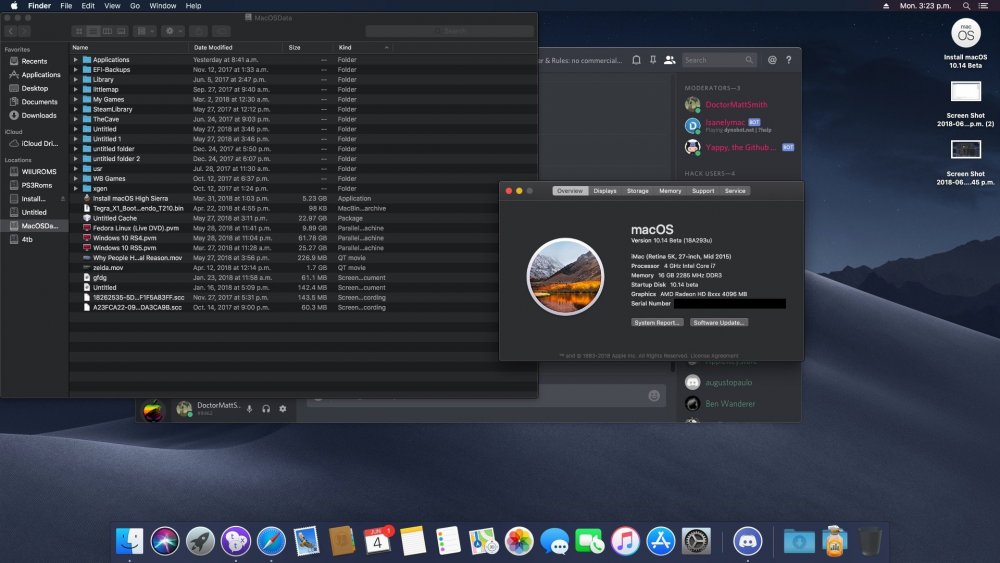The image size is (1000, 563).
Task: Launch Siri from the dock
Action: pyautogui.click(x=165, y=541)
